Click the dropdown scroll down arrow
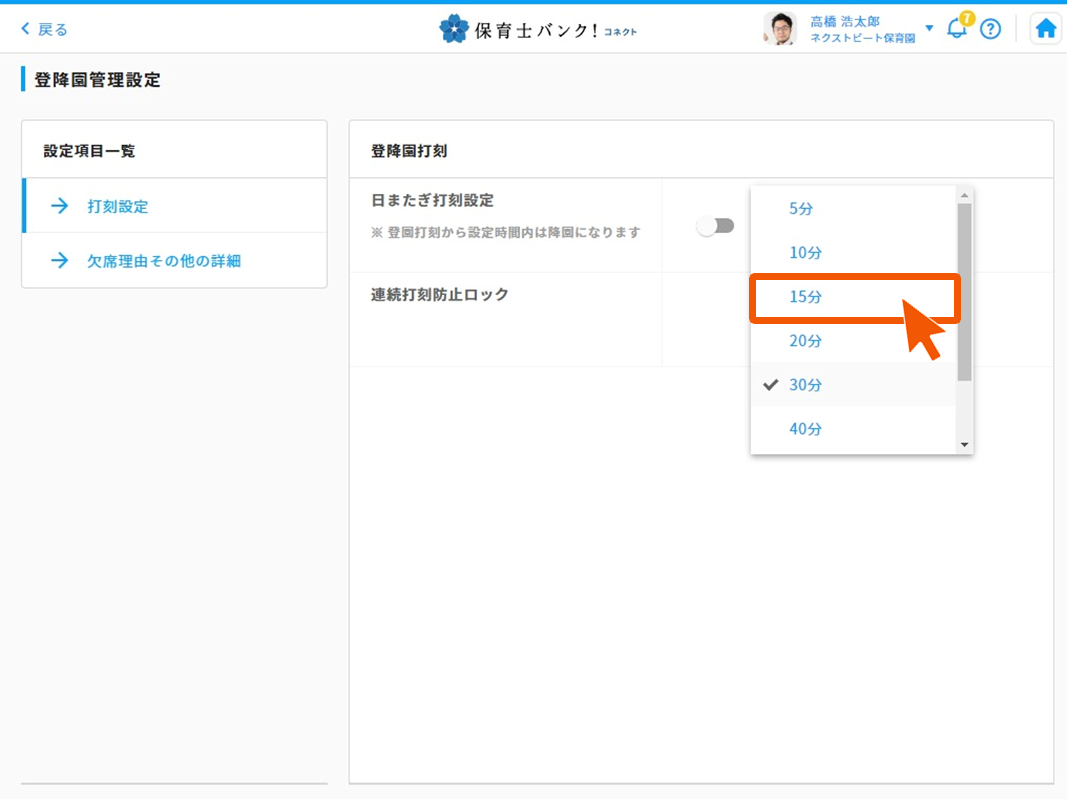This screenshot has height=800, width=1067. [964, 444]
